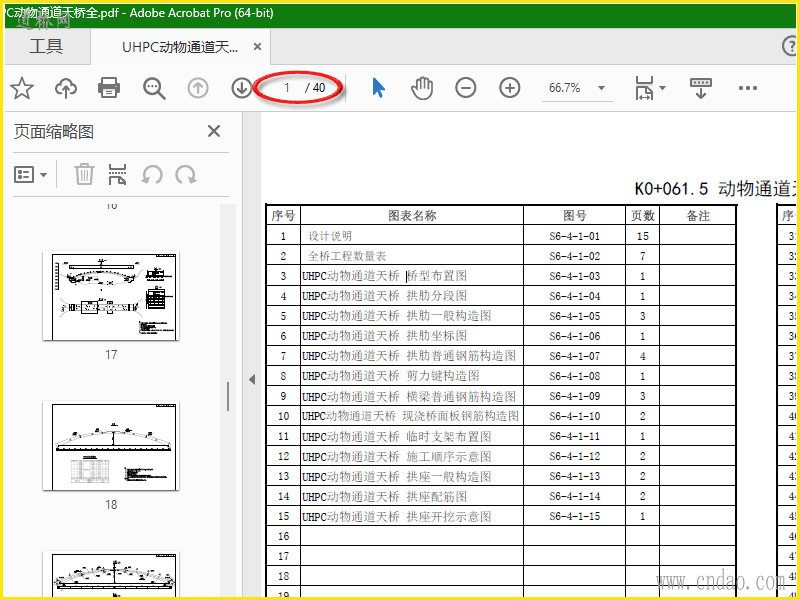Click the print pages icon in thumbnail panel

point(117,174)
